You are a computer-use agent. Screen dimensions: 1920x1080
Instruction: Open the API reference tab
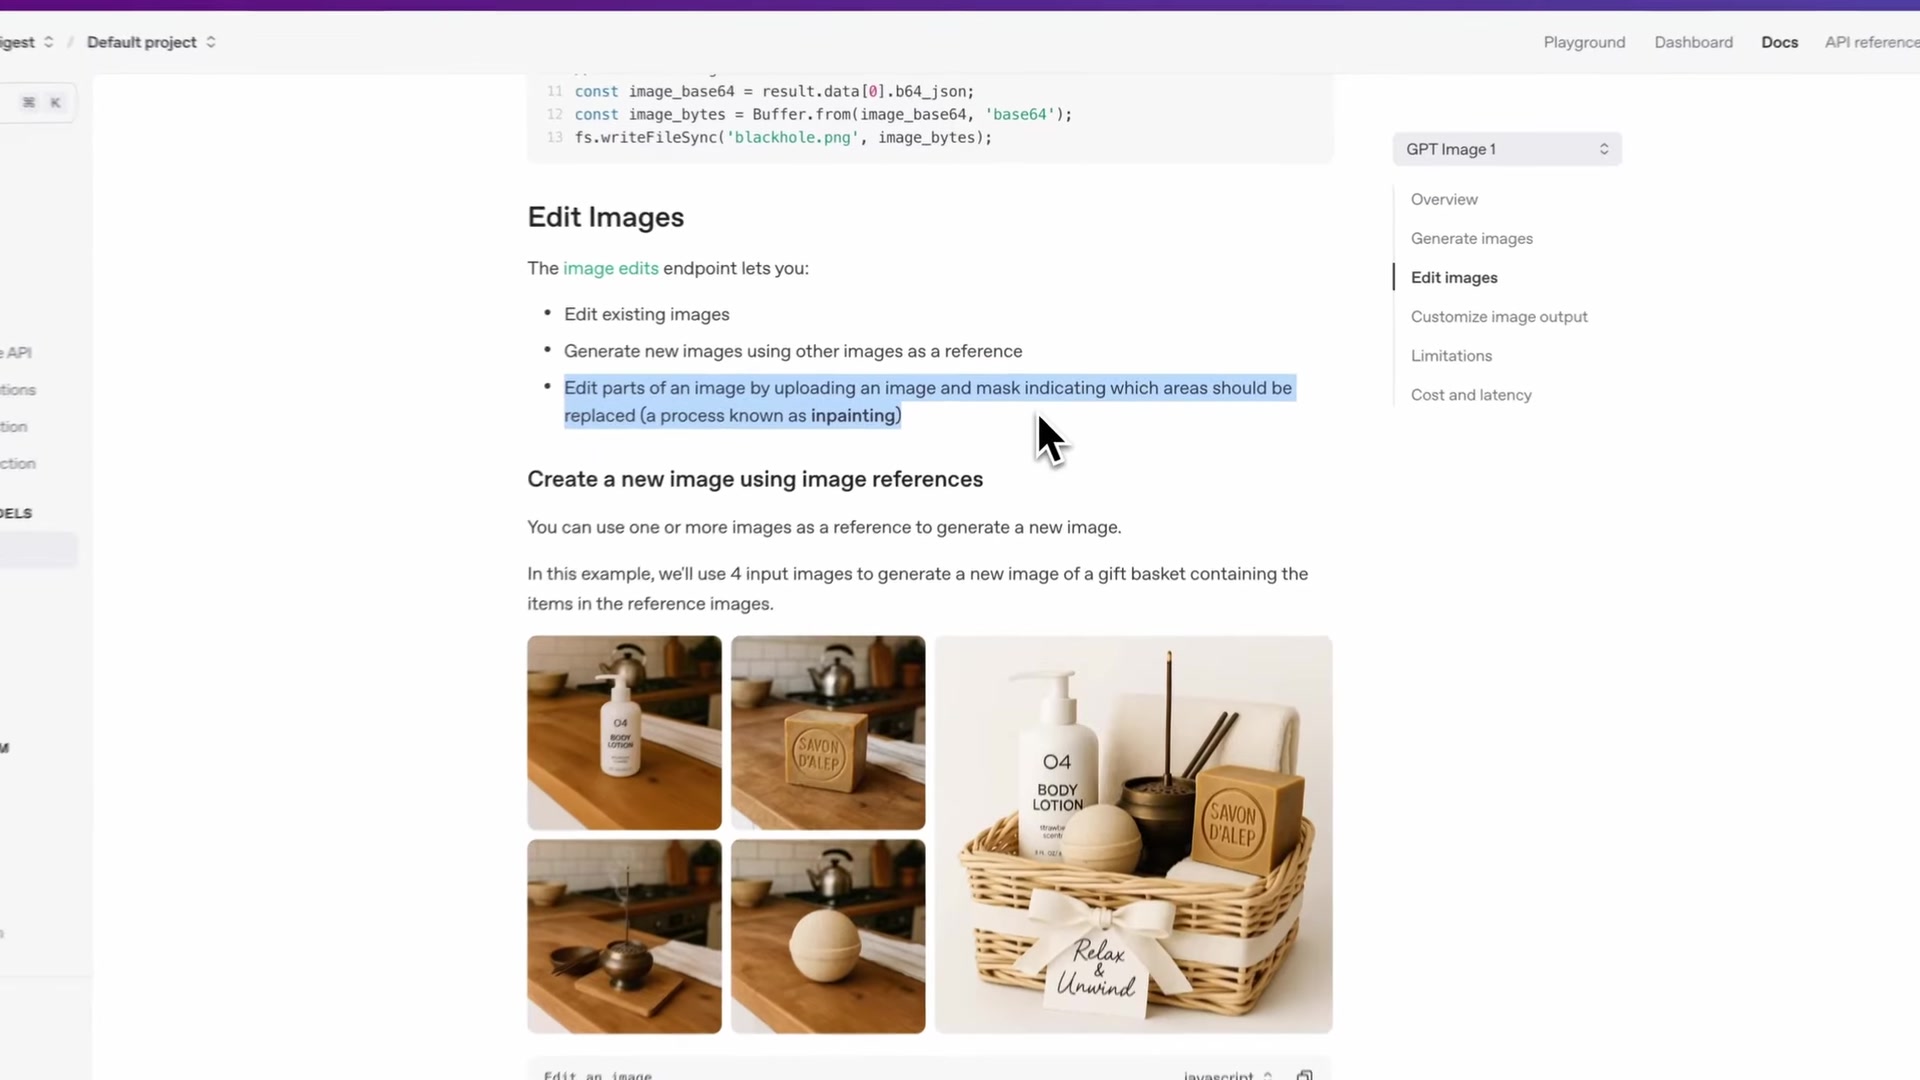[x=1871, y=42]
